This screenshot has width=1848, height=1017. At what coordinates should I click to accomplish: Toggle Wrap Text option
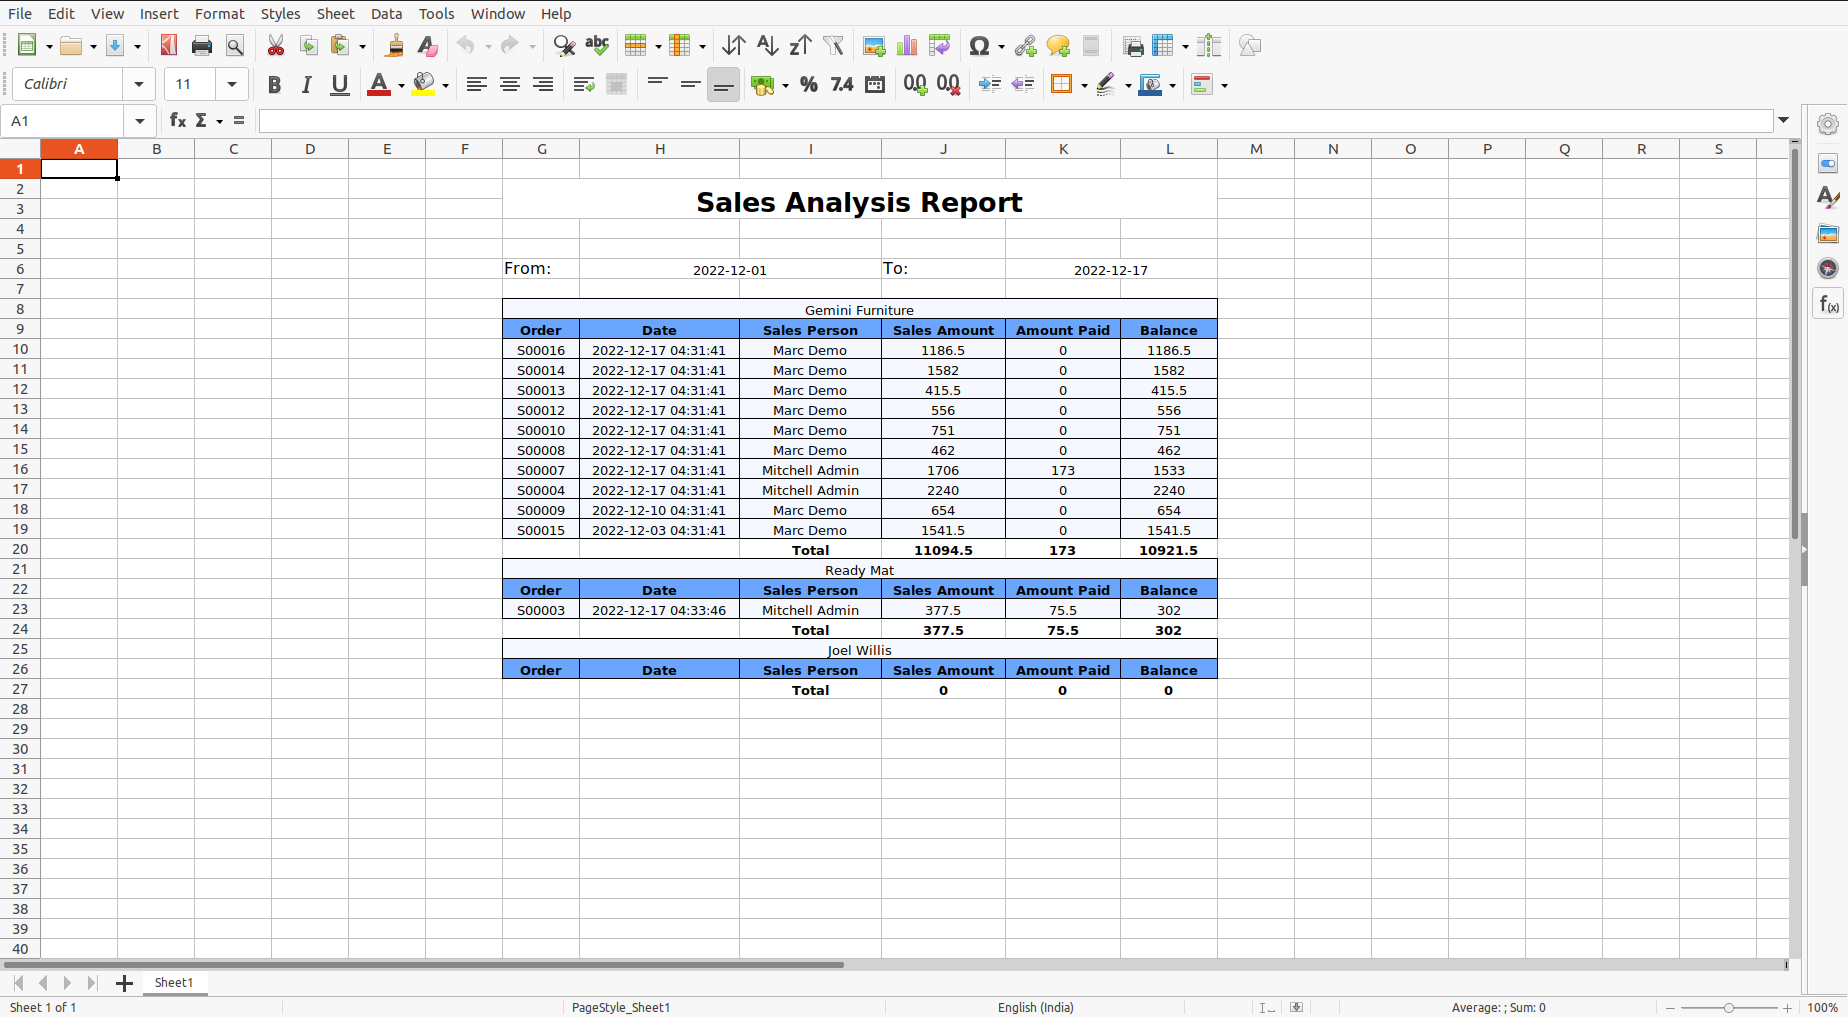coord(584,85)
